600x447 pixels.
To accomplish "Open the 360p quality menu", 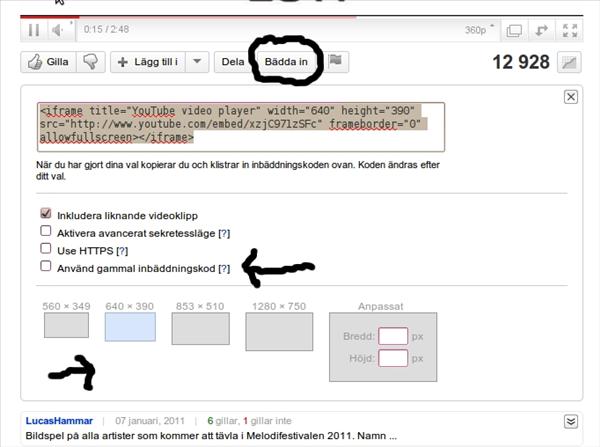I will click(479, 30).
